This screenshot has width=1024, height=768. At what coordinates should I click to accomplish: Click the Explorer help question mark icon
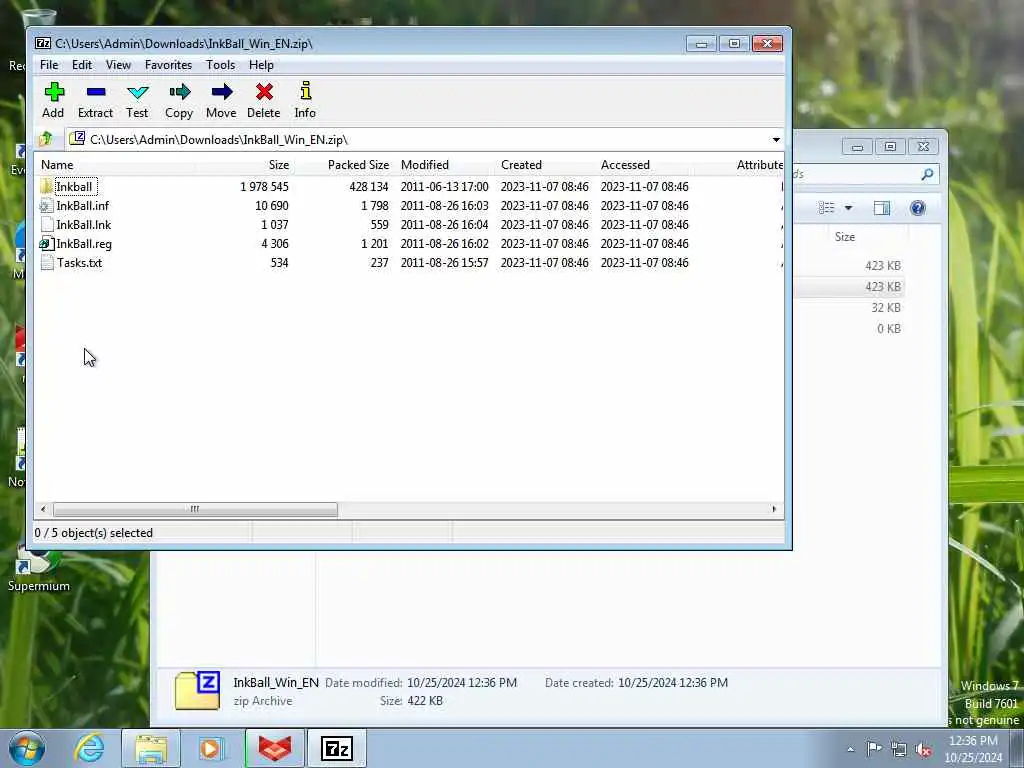tap(918, 208)
